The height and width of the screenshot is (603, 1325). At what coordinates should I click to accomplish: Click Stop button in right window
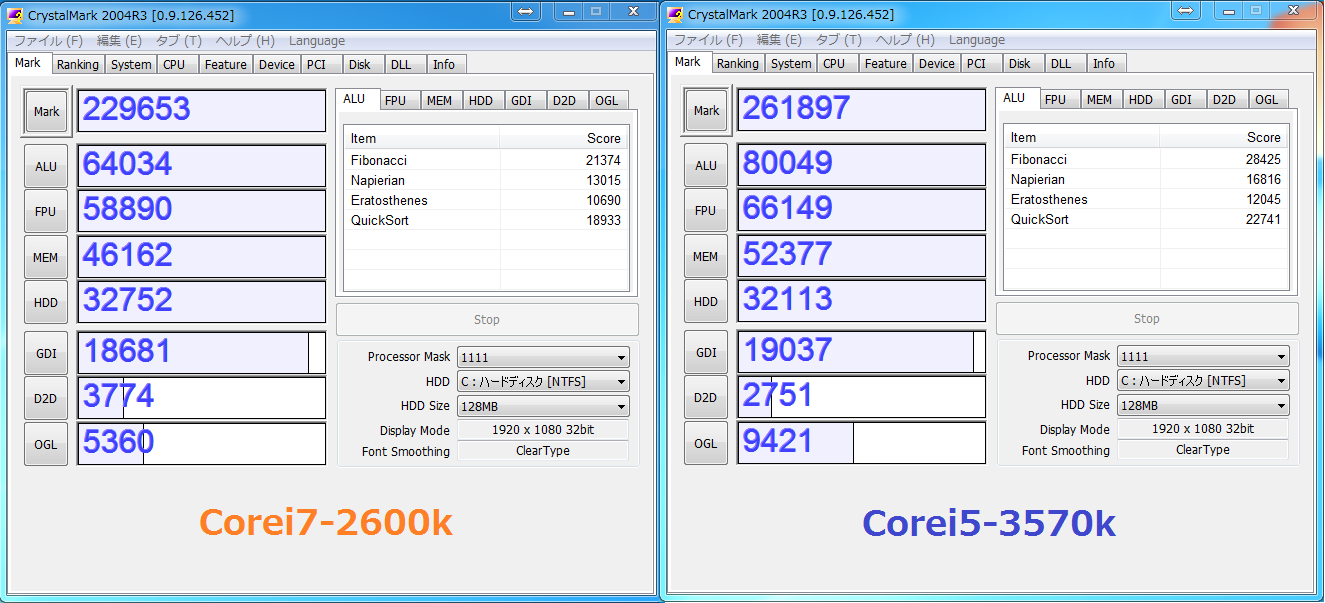1147,319
